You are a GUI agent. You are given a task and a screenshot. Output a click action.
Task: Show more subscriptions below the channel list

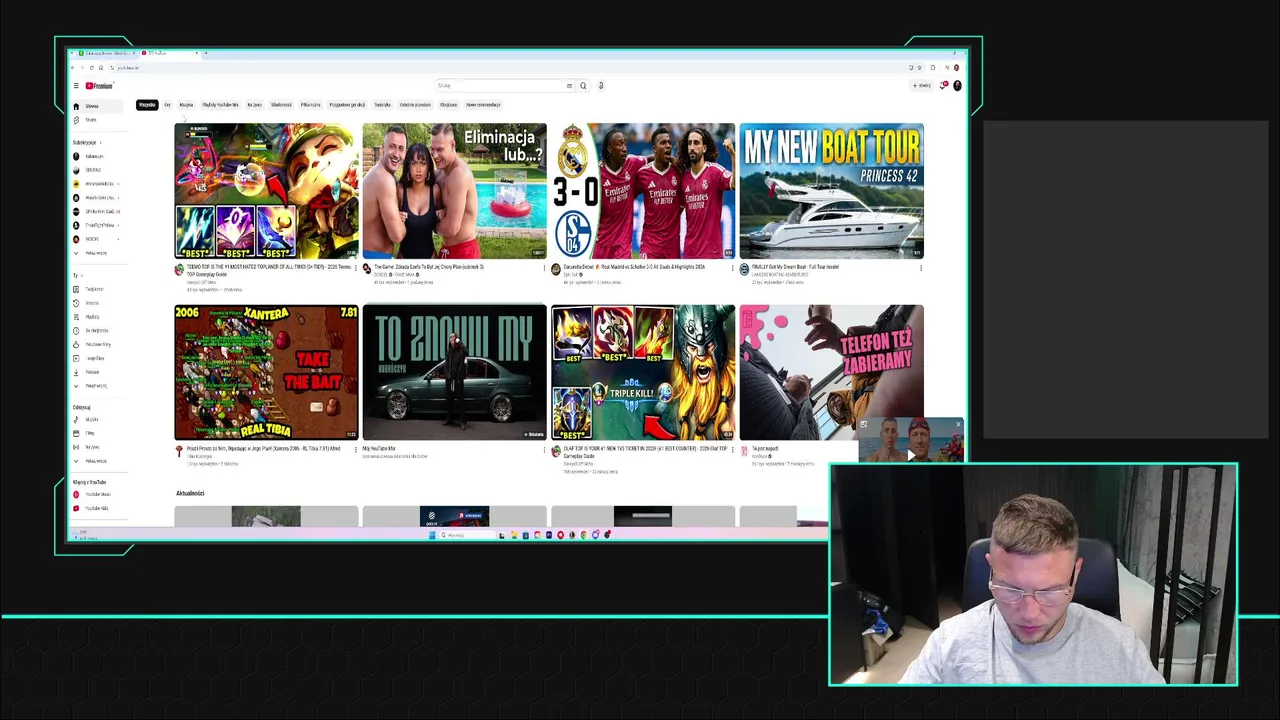[x=96, y=253]
